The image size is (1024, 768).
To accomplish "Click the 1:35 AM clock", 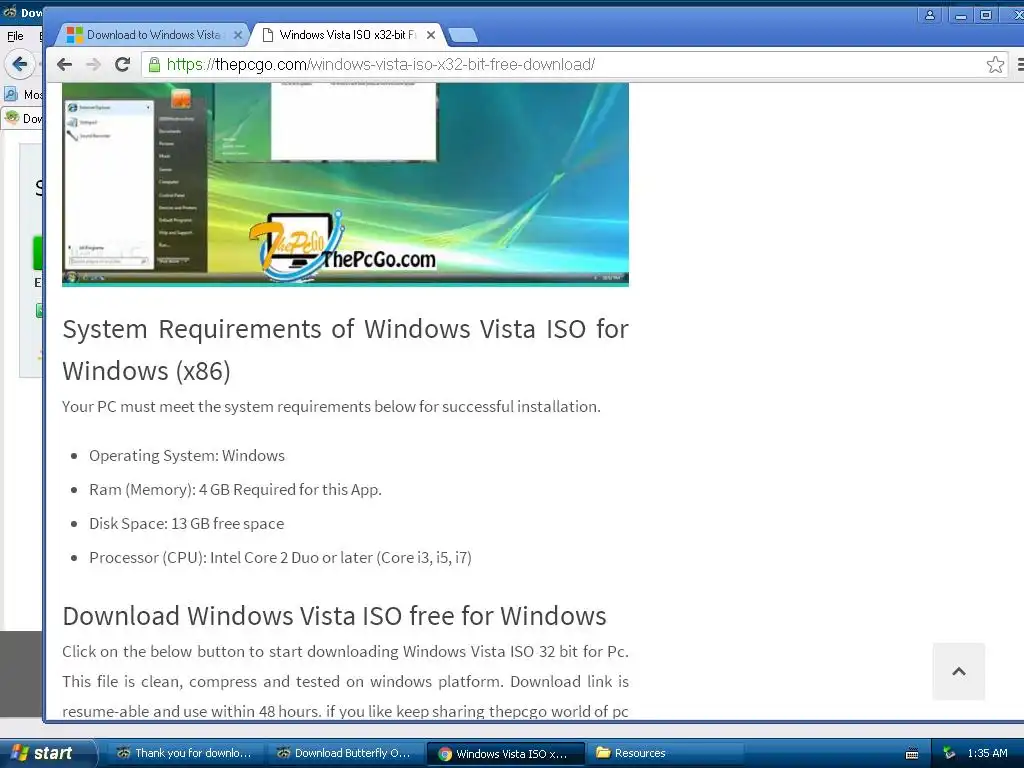I will [987, 753].
